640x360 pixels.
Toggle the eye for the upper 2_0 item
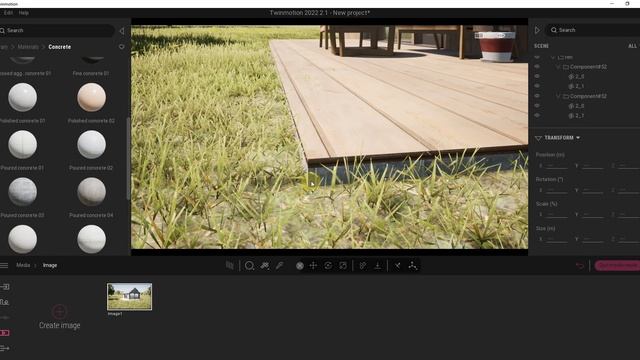click(537, 76)
